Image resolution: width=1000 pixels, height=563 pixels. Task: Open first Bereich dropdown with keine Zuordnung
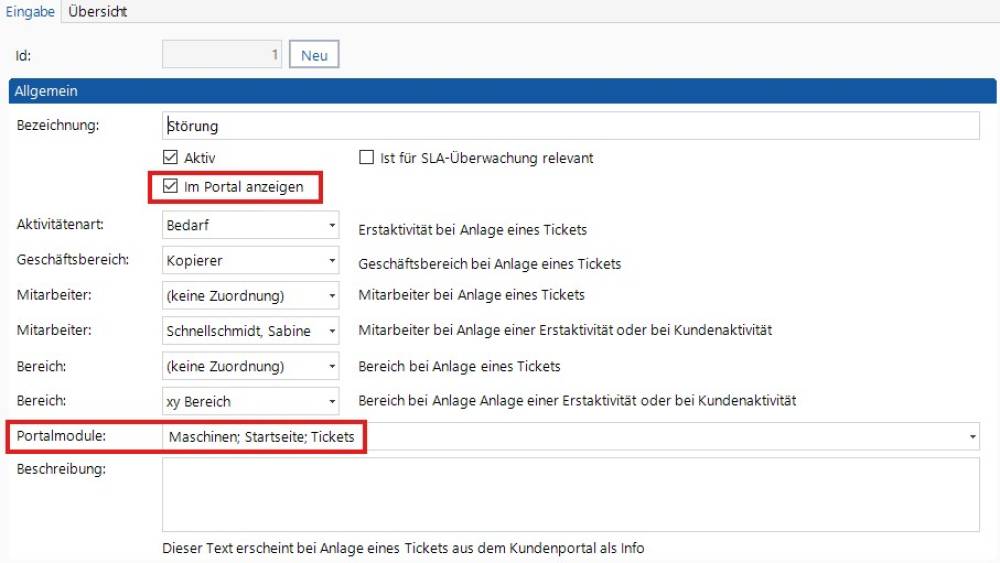(x=250, y=366)
